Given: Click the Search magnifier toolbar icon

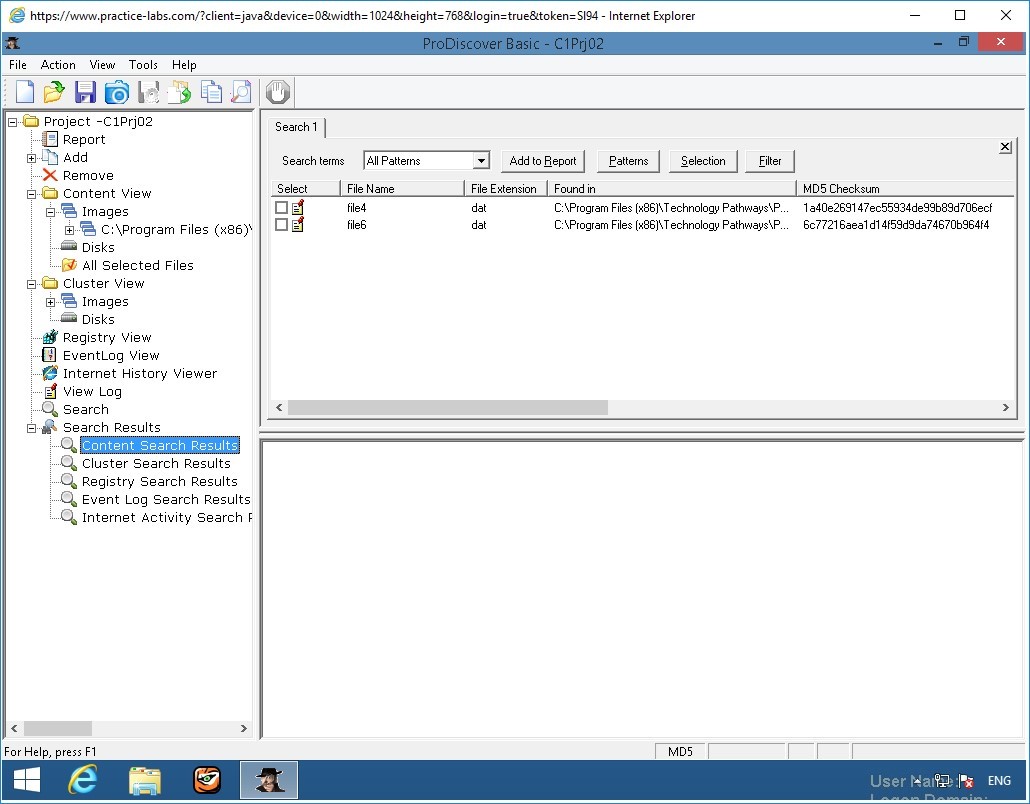Looking at the screenshot, I should pos(241,92).
